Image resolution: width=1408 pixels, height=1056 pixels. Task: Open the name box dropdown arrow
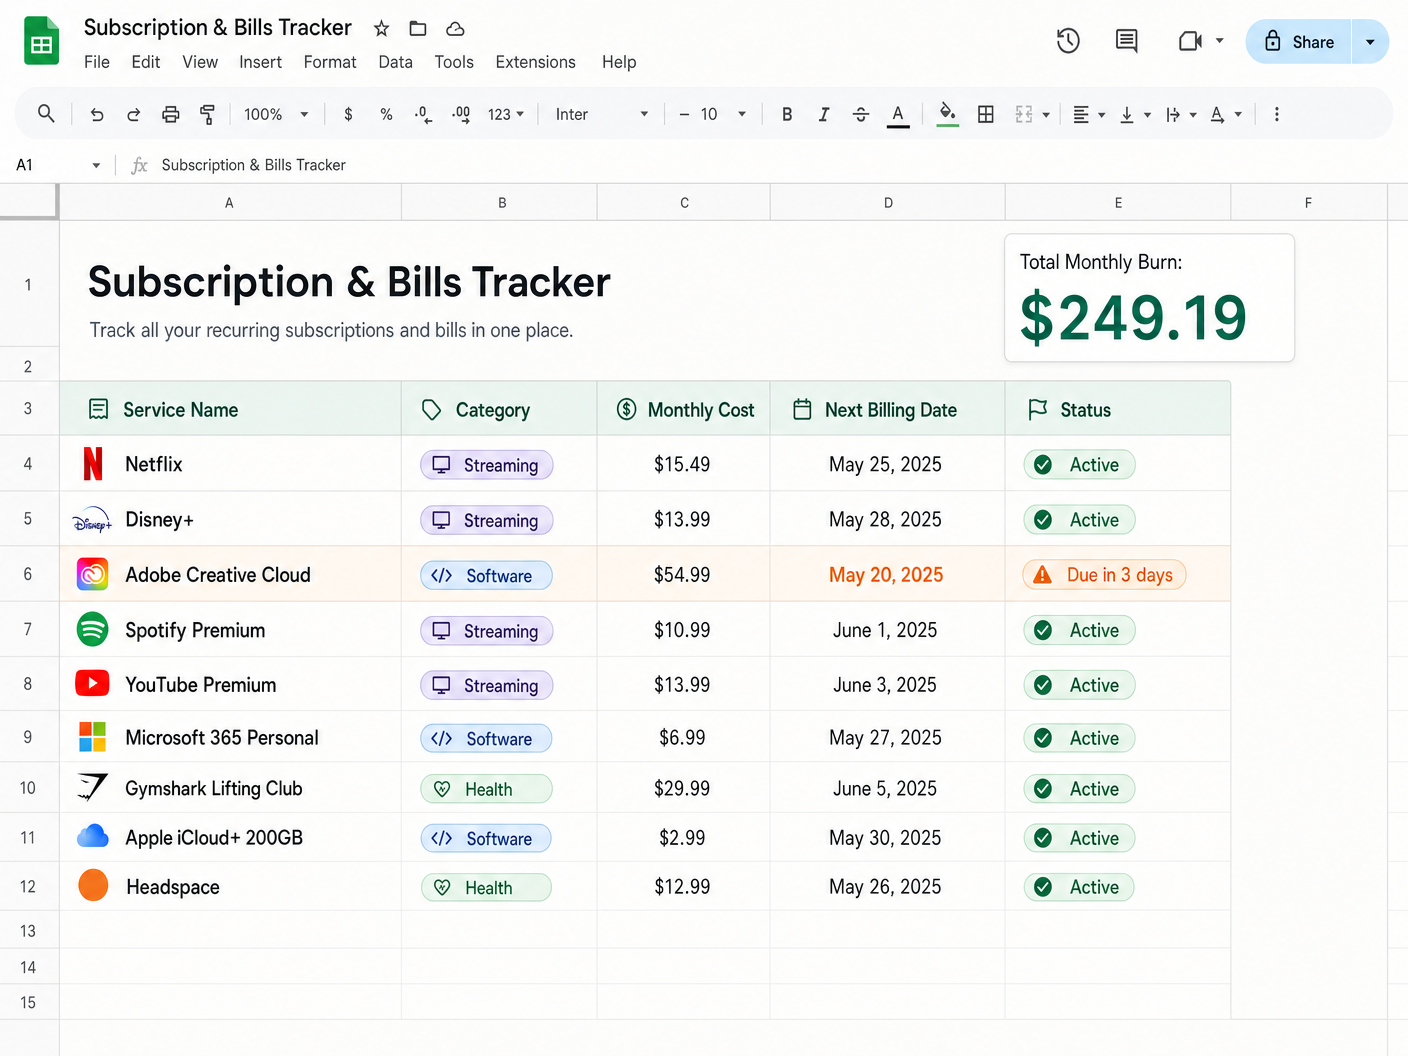tap(96, 165)
